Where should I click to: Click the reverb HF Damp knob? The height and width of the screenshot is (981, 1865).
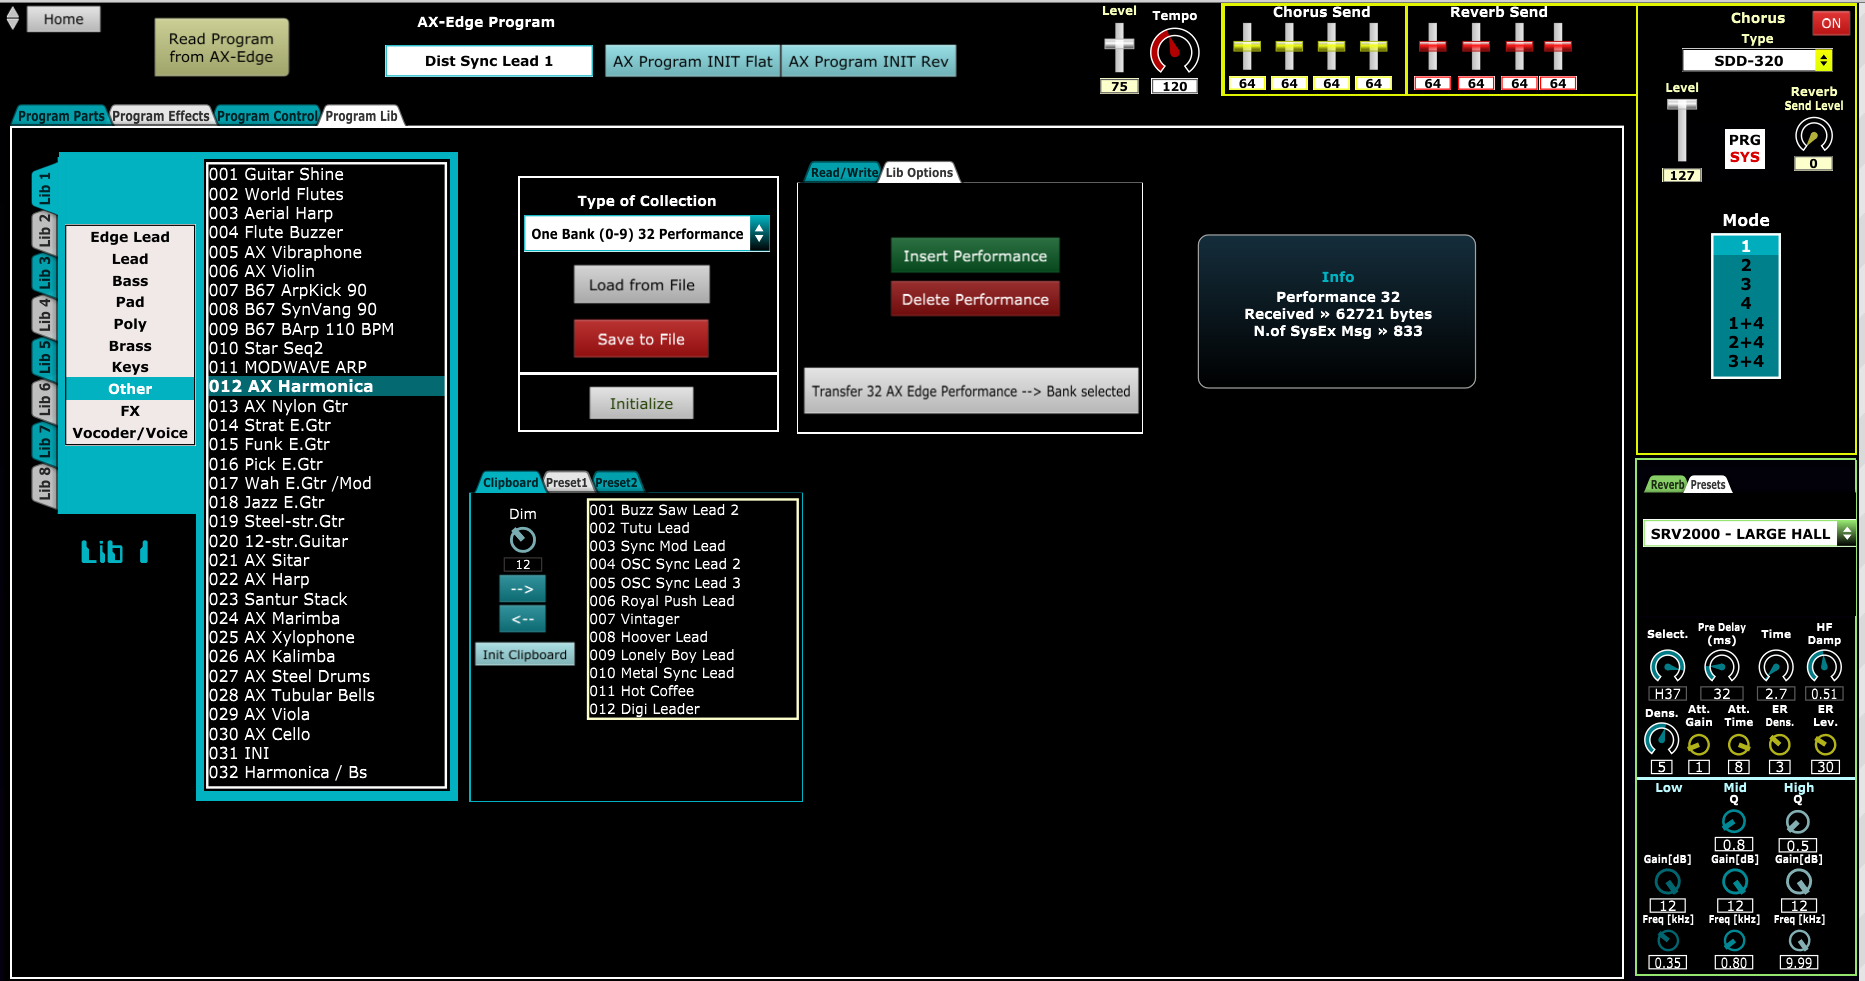pyautogui.click(x=1824, y=666)
